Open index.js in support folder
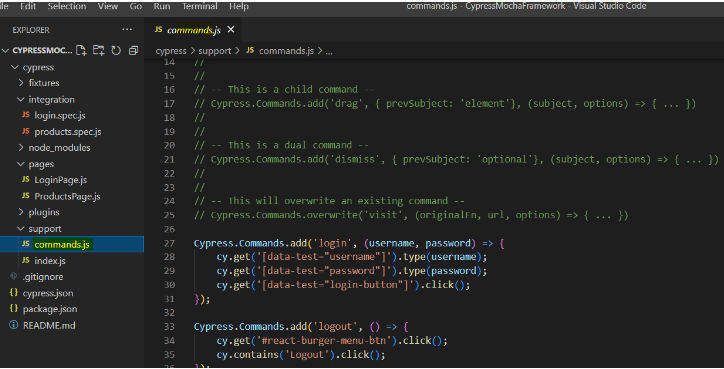 click(50, 260)
